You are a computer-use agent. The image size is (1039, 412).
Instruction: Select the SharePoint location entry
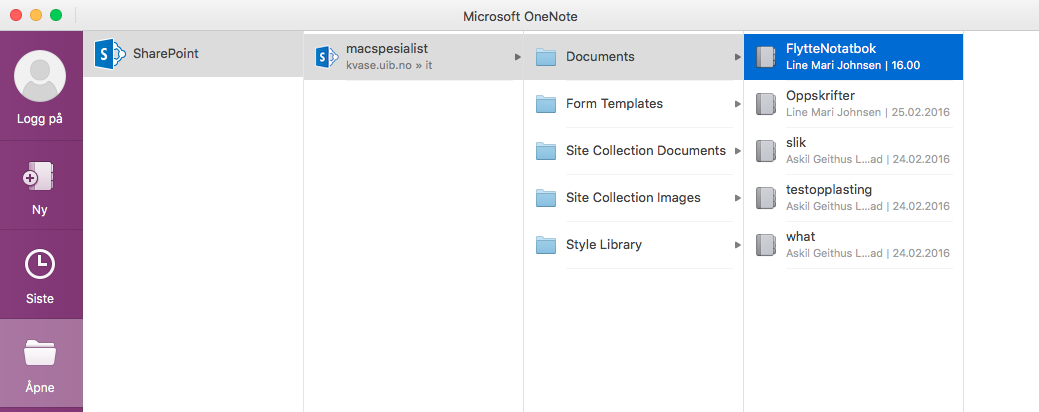[x=166, y=54]
